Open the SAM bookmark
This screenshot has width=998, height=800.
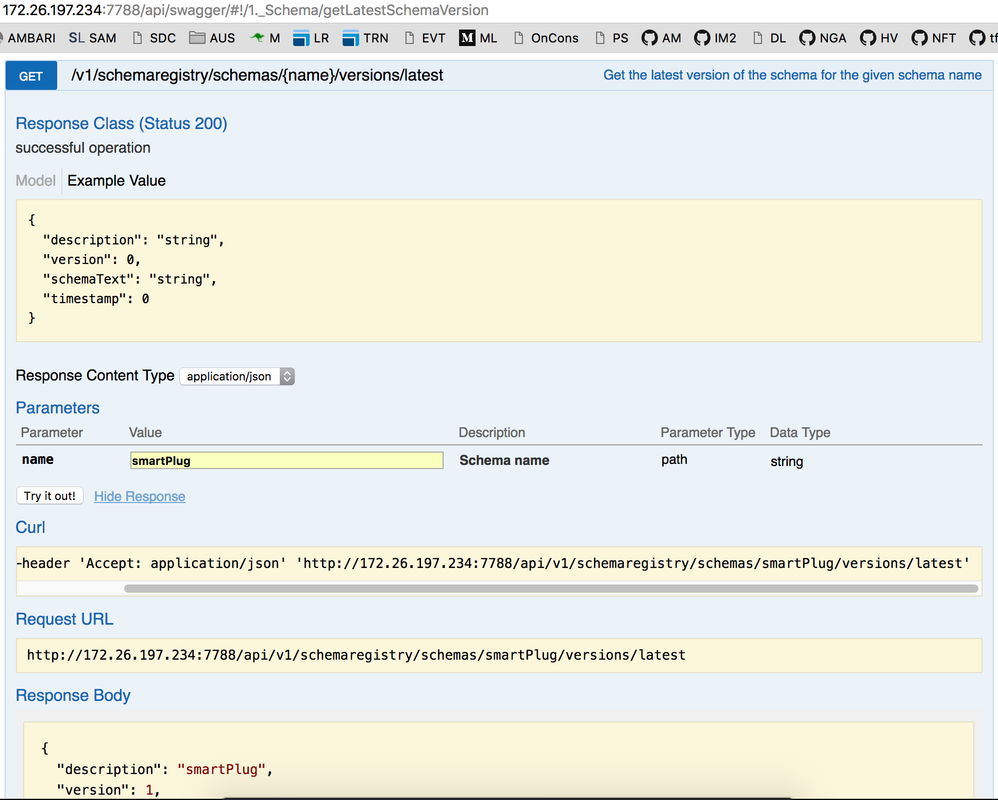pos(92,38)
